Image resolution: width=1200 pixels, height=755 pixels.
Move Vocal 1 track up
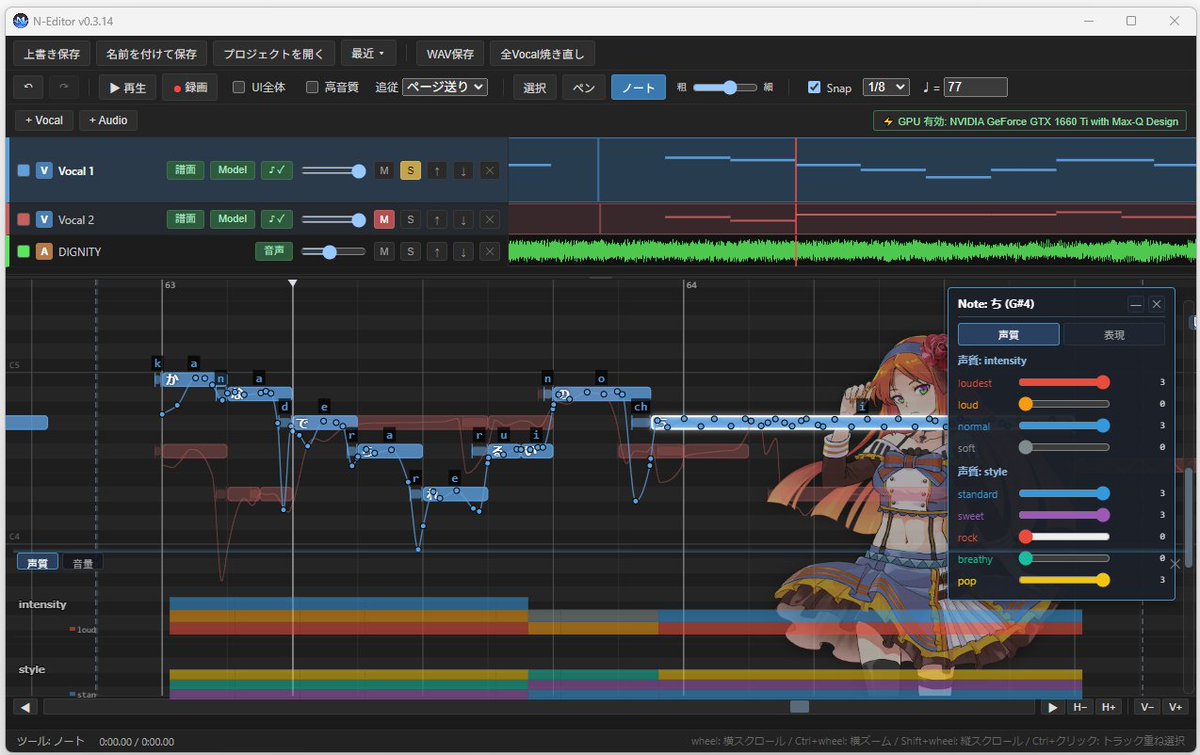tap(437, 171)
